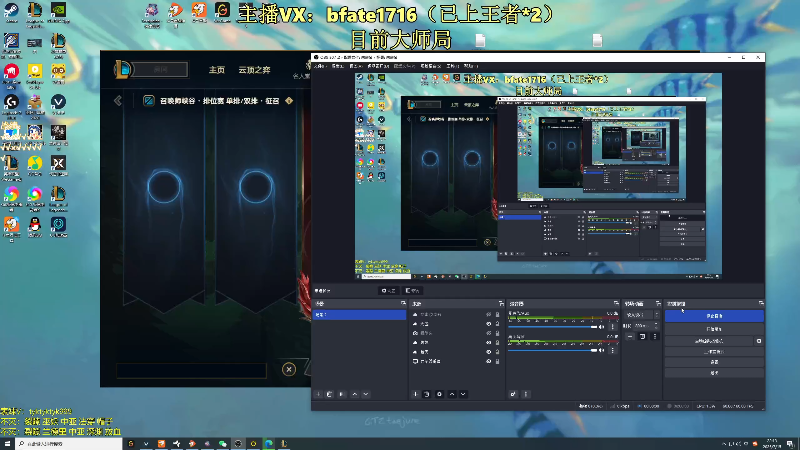
Task: Open OBS 工具 (Tools) menu
Action: tap(453, 66)
